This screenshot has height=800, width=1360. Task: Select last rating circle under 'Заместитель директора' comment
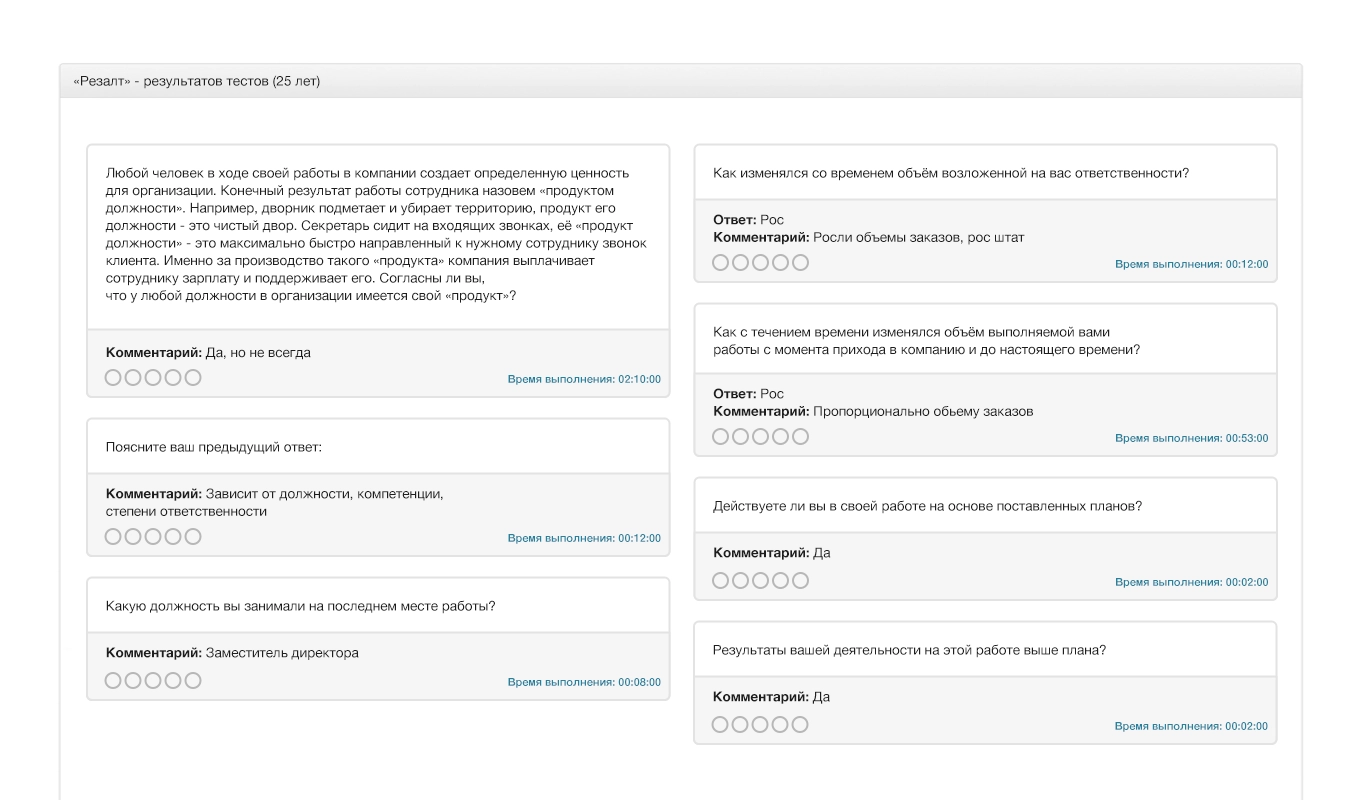(193, 680)
